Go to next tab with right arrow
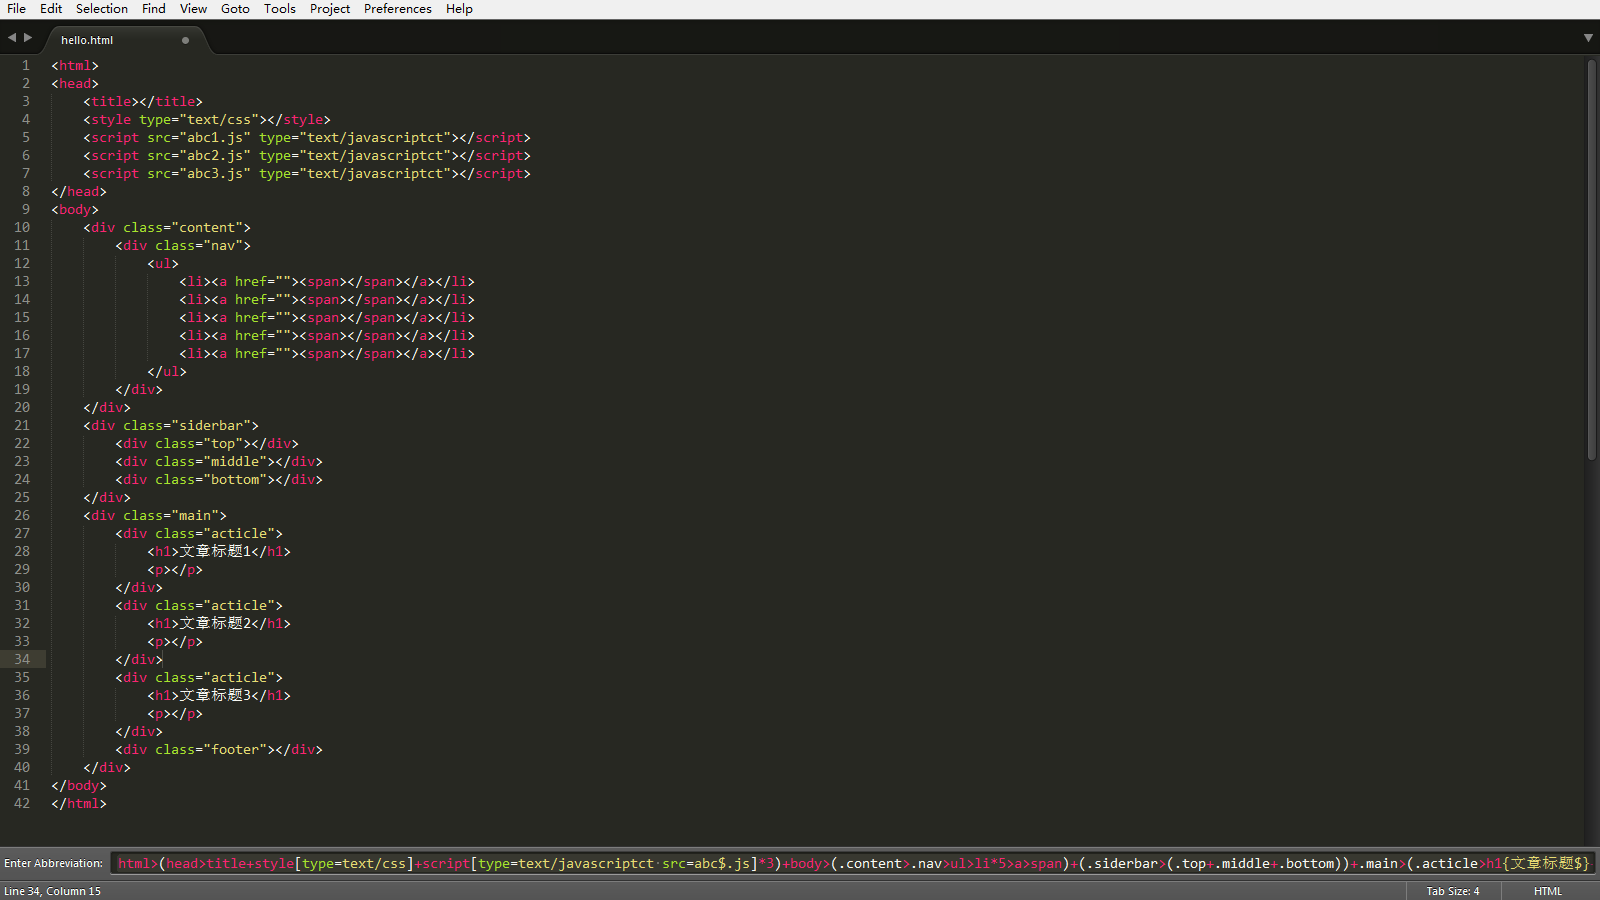 [x=28, y=38]
